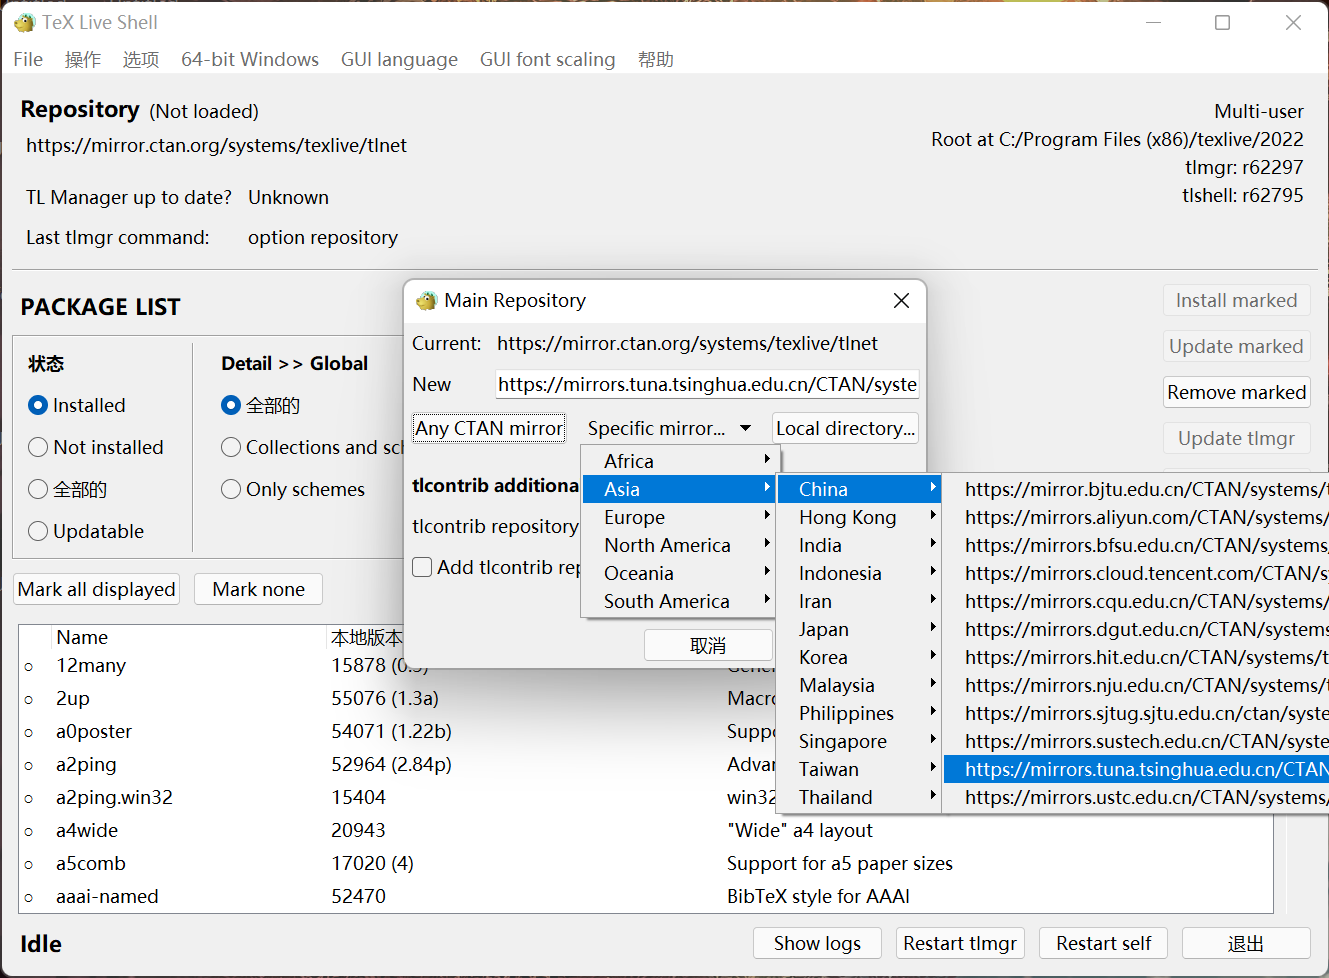The image size is (1329, 978).
Task: Click the Main Repository dialog's app icon
Action: pyautogui.click(x=427, y=300)
